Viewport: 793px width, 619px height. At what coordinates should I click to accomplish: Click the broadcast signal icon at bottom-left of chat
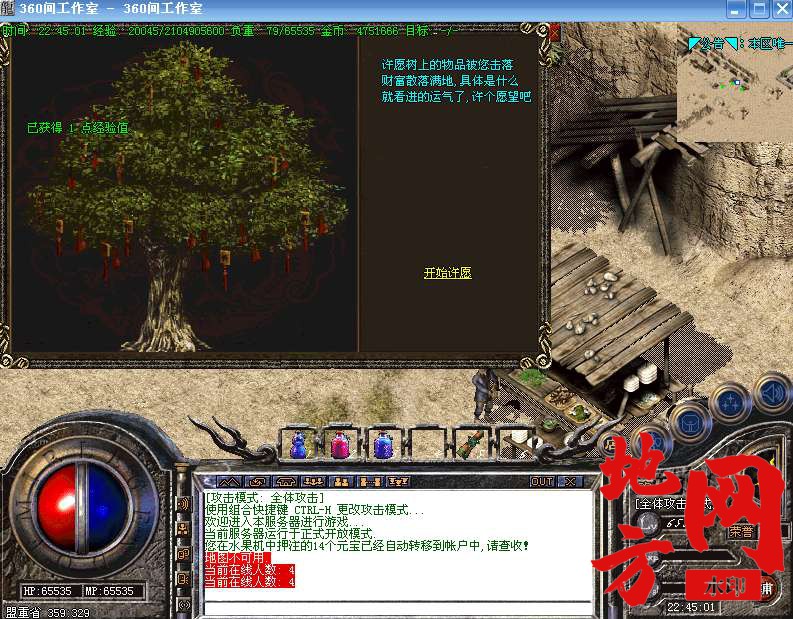coord(183,604)
